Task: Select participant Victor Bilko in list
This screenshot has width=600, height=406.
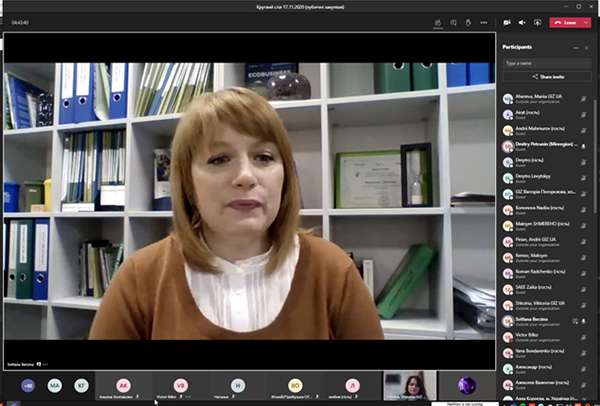Action: [546, 337]
